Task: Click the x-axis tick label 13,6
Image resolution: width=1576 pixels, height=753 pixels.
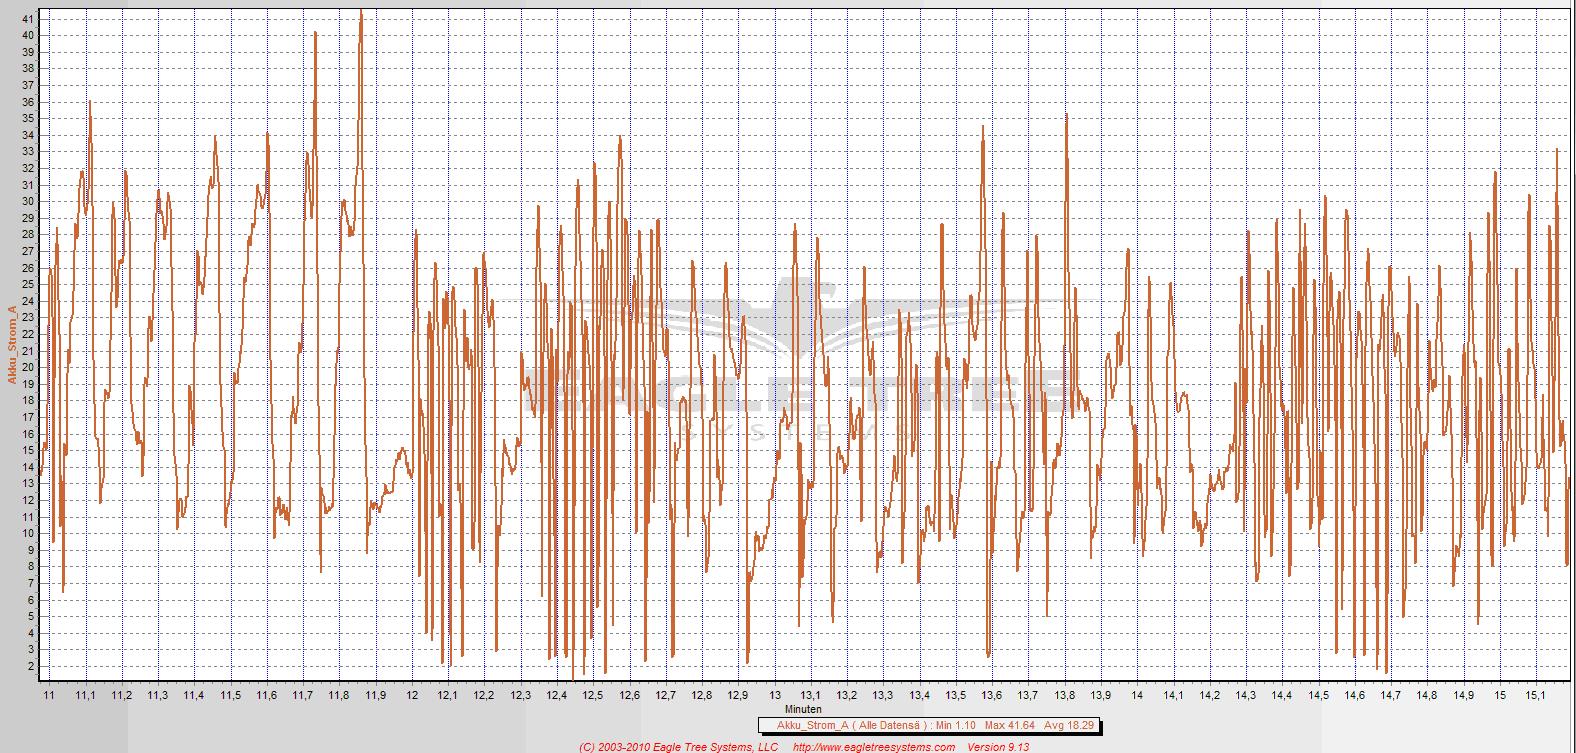Action: (x=992, y=695)
